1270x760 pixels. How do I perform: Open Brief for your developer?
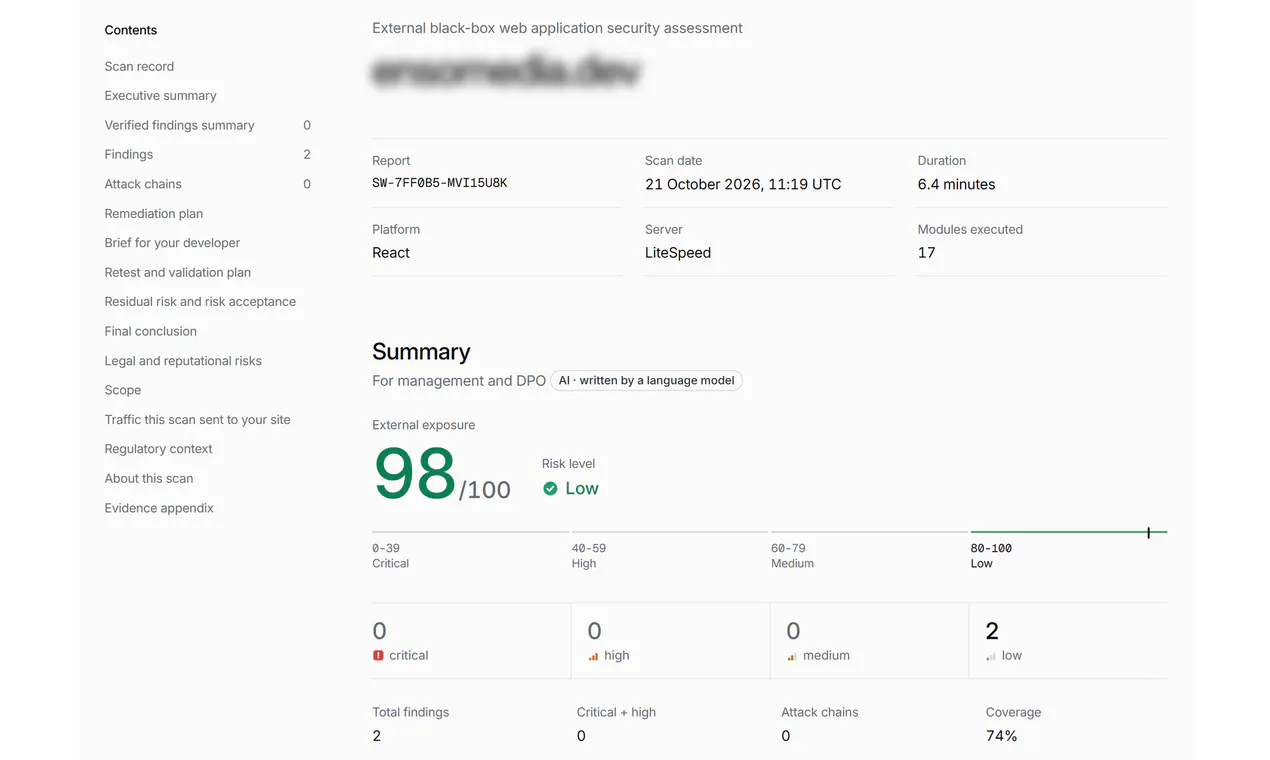pyautogui.click(x=172, y=243)
